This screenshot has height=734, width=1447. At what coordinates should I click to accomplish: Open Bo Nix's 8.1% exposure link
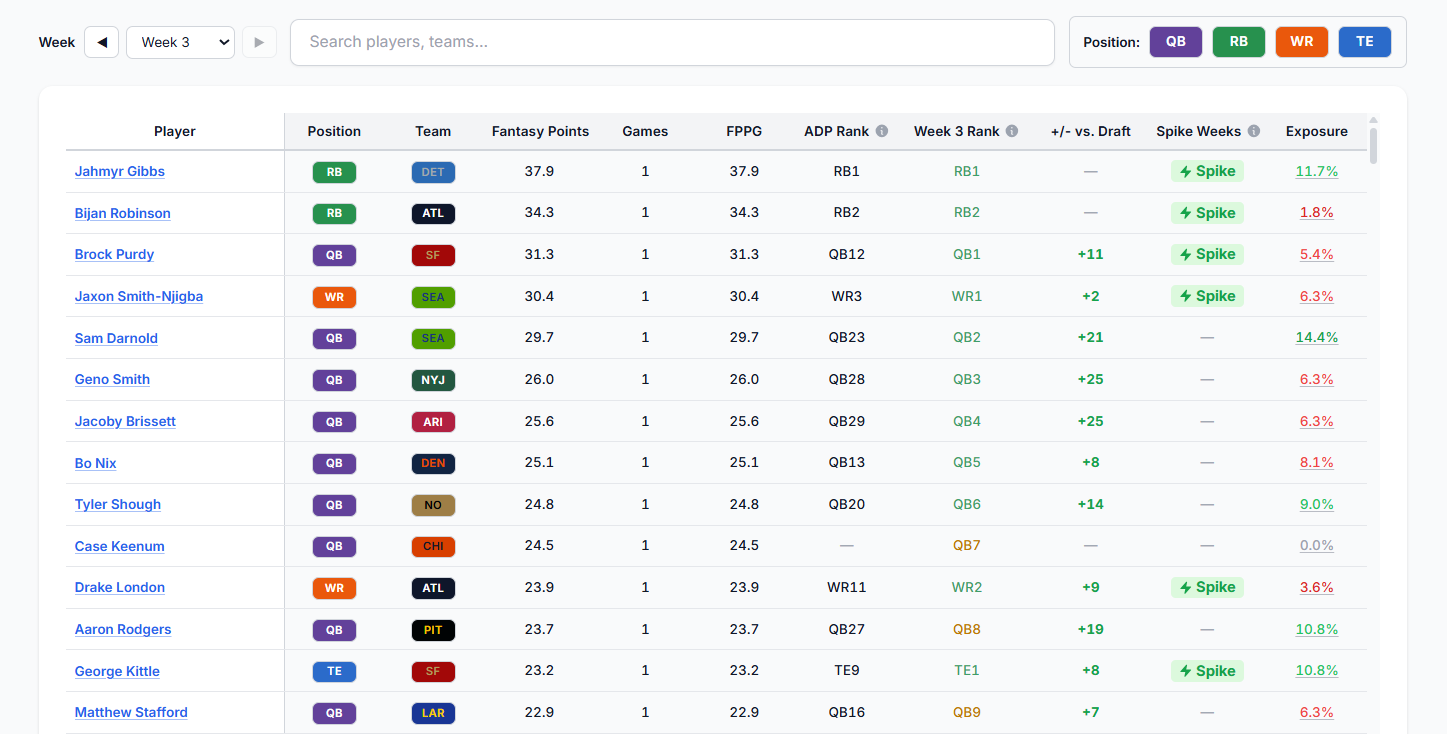[1316, 463]
